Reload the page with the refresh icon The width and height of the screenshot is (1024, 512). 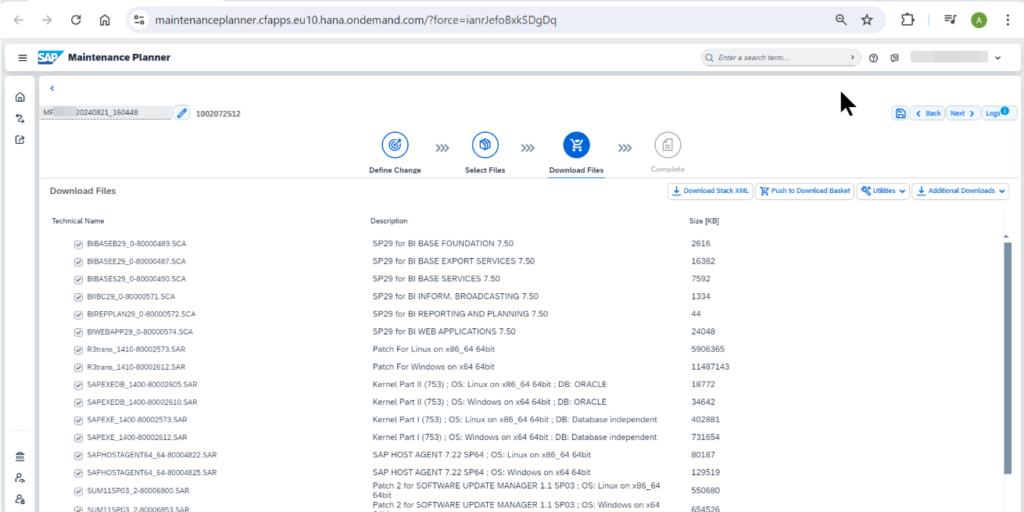coord(76,20)
